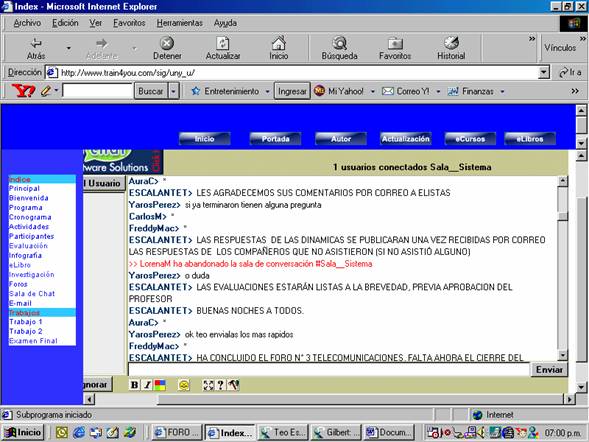Toggle bold text in chat toolbar
This screenshot has width=589, height=442.
click(134, 385)
